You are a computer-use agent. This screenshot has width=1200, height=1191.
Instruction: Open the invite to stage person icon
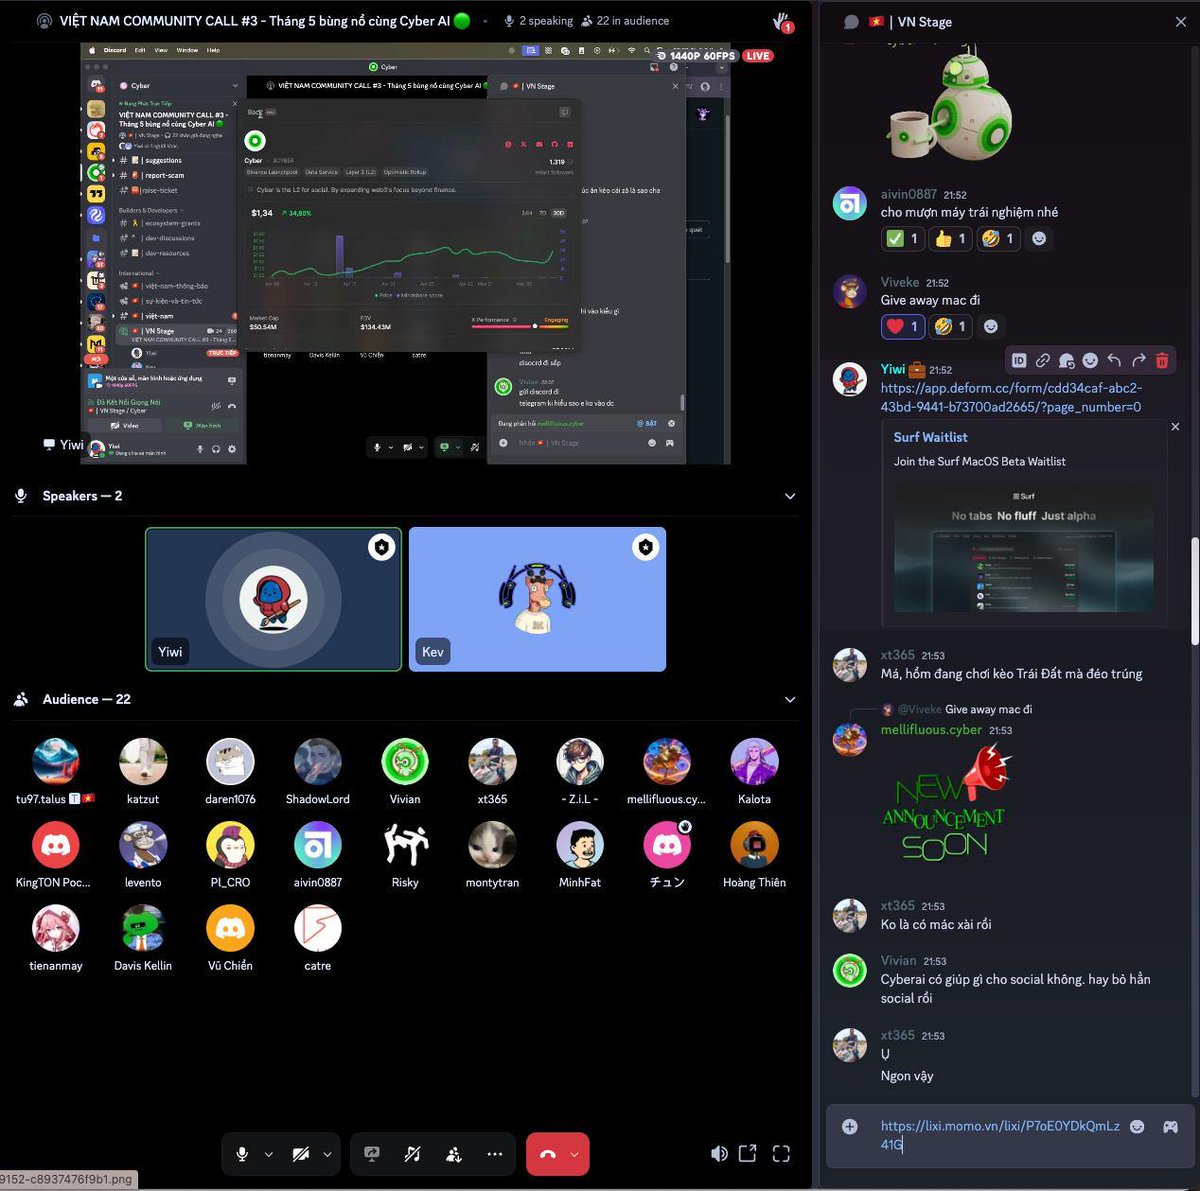(x=453, y=1154)
